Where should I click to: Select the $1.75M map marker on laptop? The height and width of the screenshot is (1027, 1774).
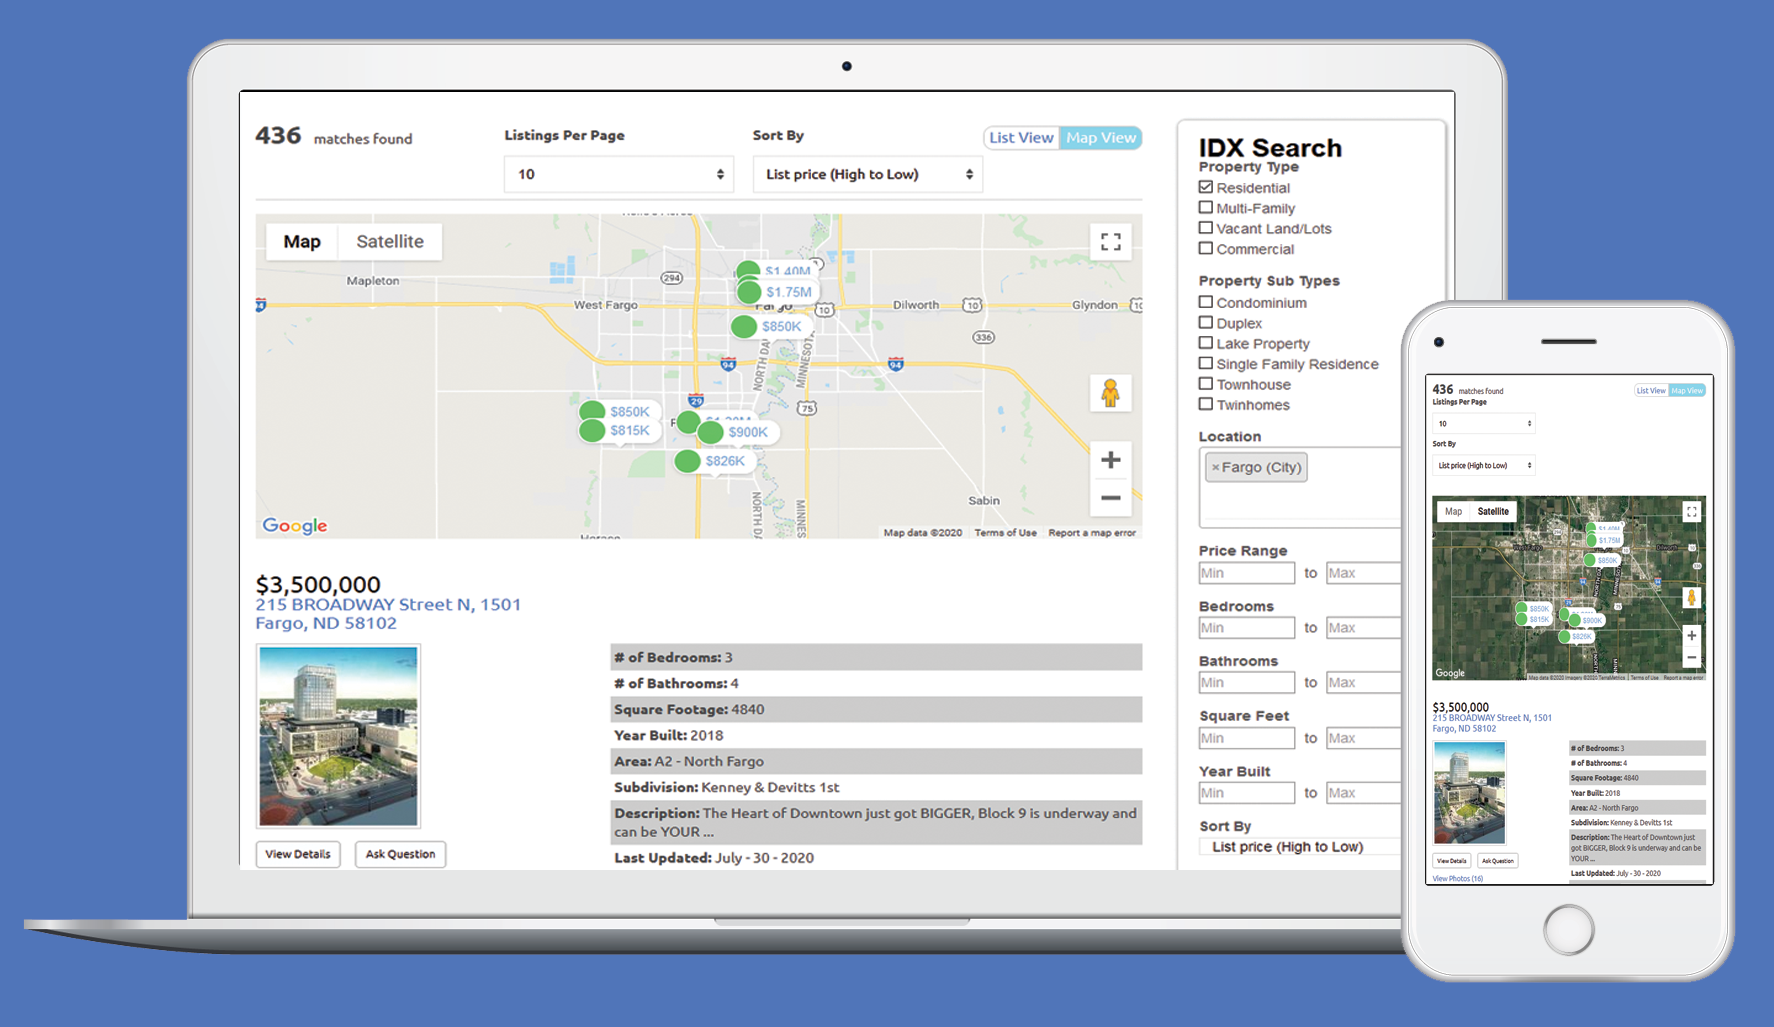click(776, 292)
